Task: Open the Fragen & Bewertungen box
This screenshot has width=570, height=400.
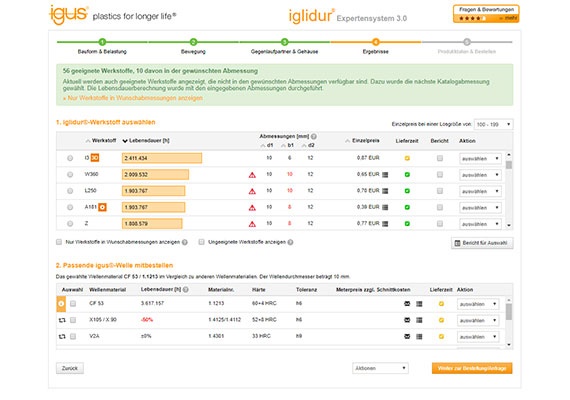Action: pos(486,14)
